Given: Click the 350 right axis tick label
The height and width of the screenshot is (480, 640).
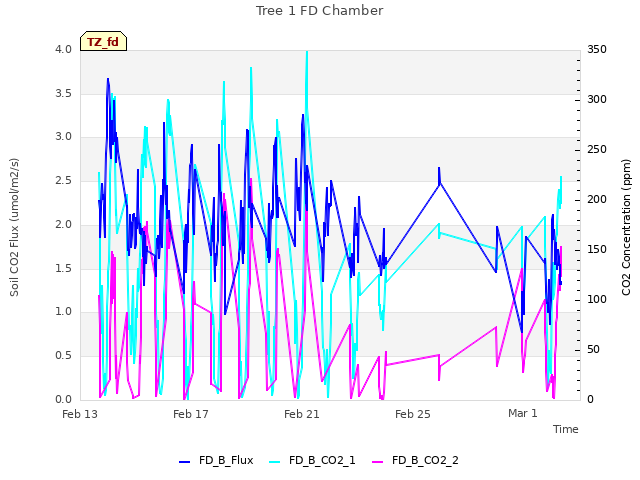Looking at the screenshot, I should pos(597,50).
